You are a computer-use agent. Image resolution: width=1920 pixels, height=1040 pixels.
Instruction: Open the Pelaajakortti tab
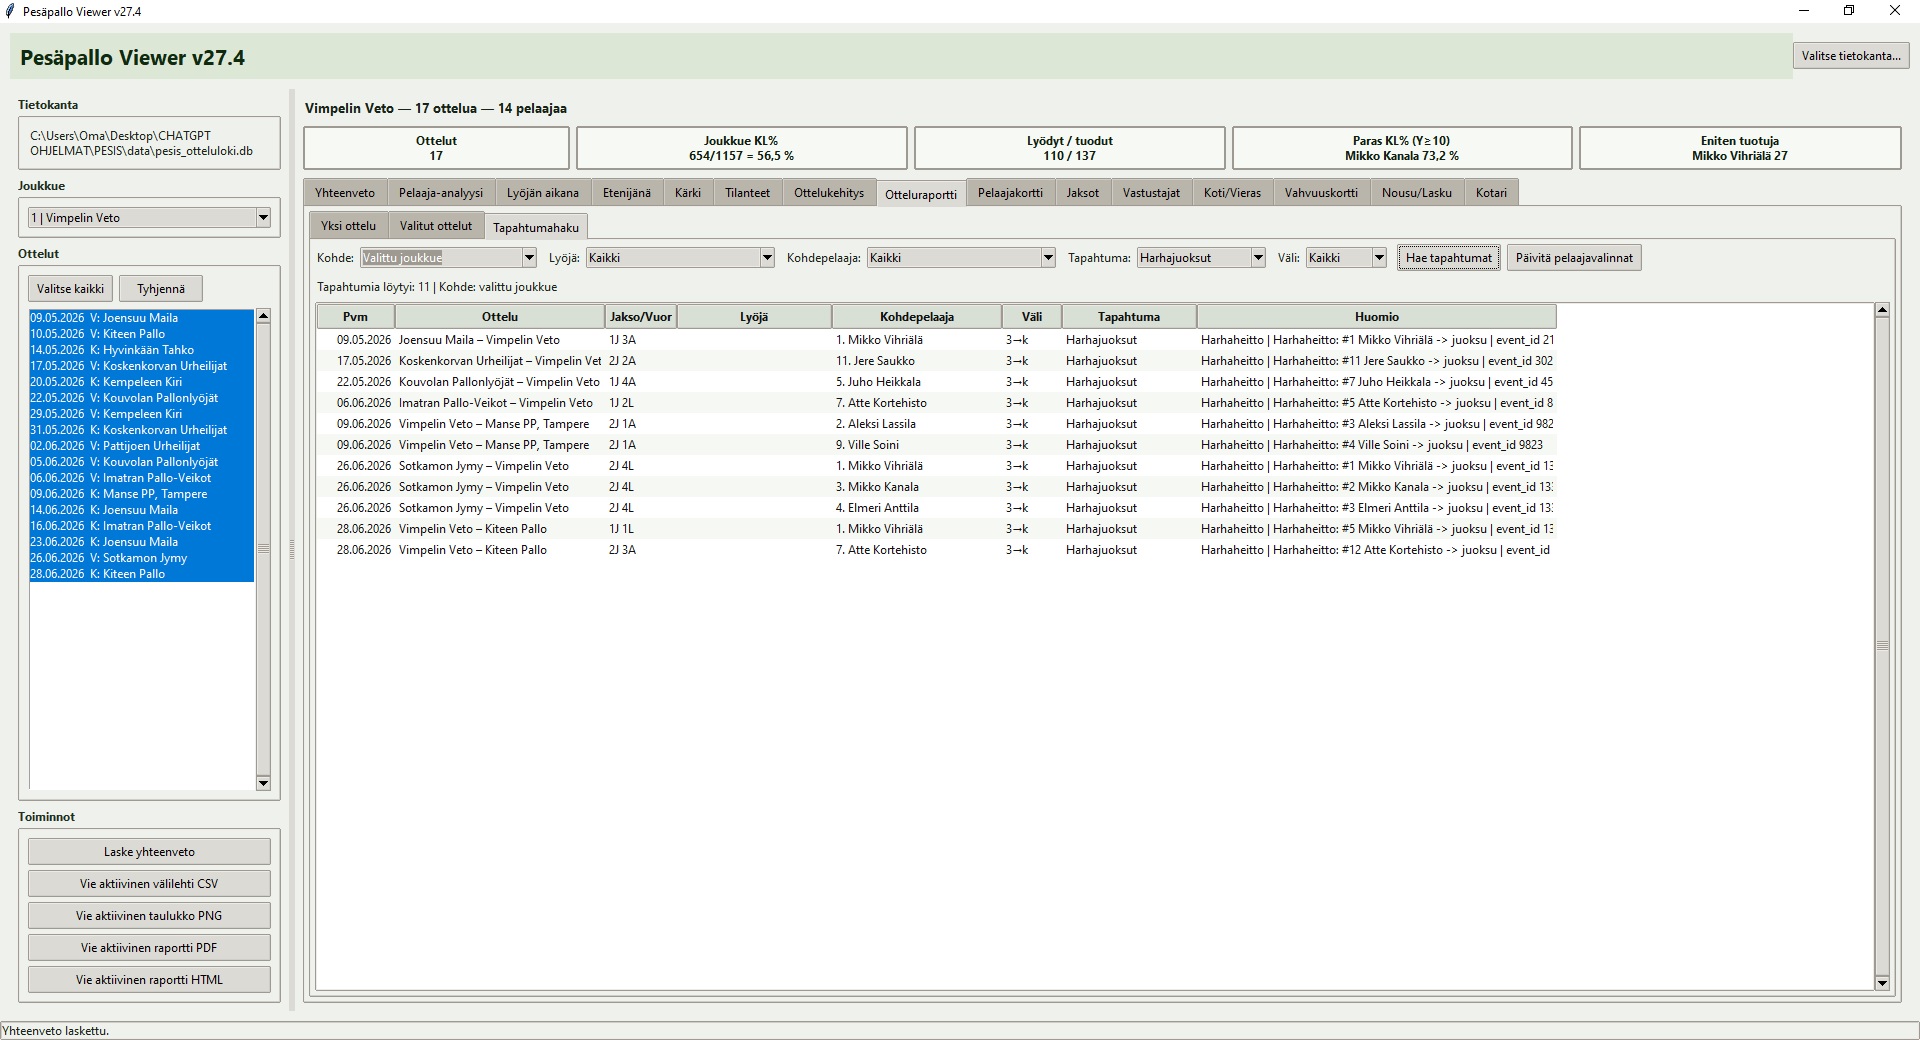coord(1010,193)
